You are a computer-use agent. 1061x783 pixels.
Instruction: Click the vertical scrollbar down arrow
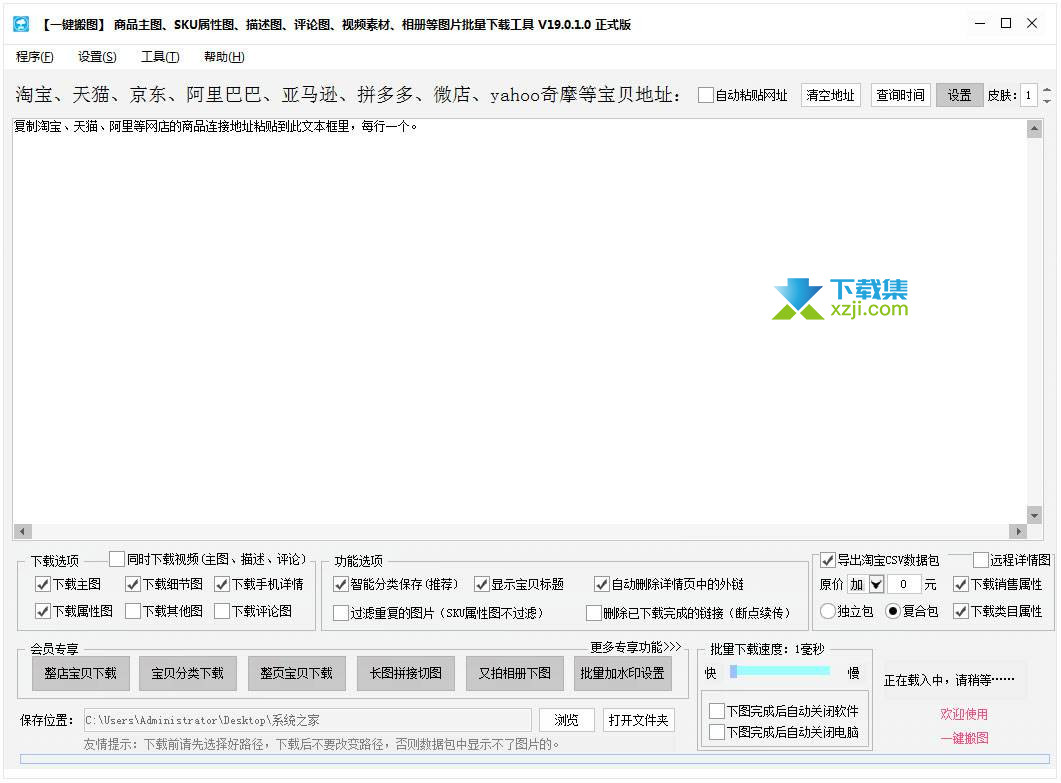[x=1034, y=516]
